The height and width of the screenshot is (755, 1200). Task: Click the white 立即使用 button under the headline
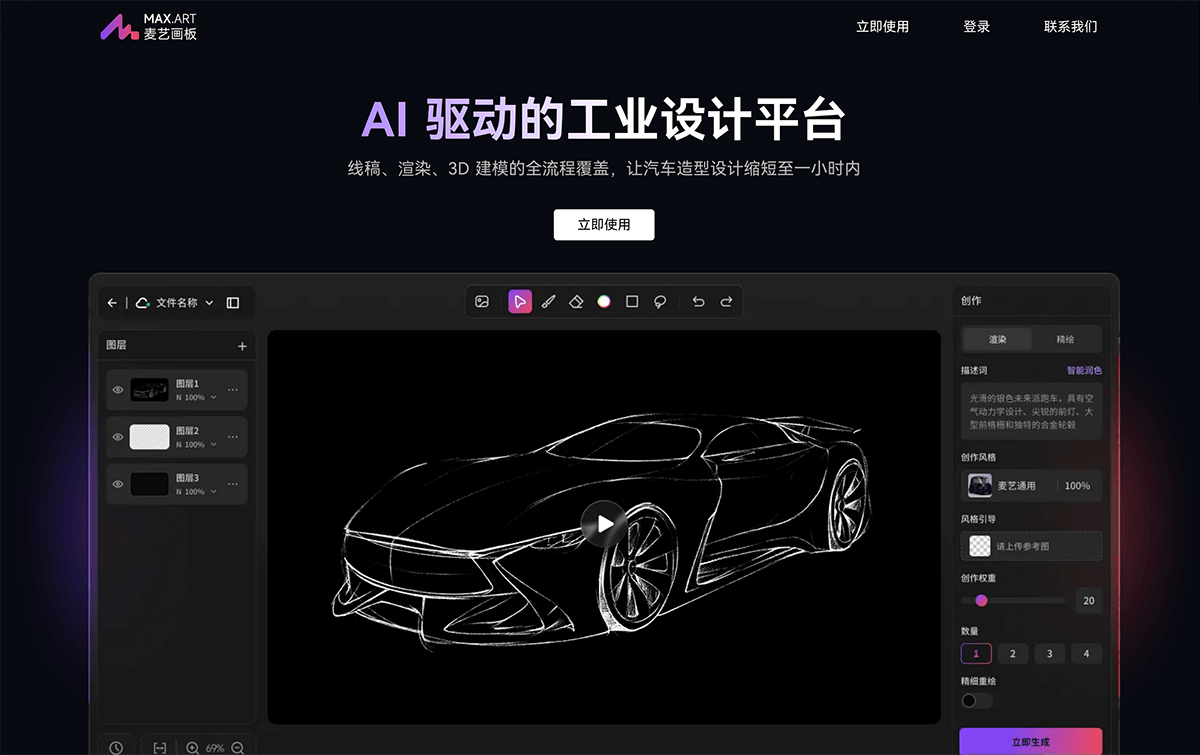coord(604,225)
